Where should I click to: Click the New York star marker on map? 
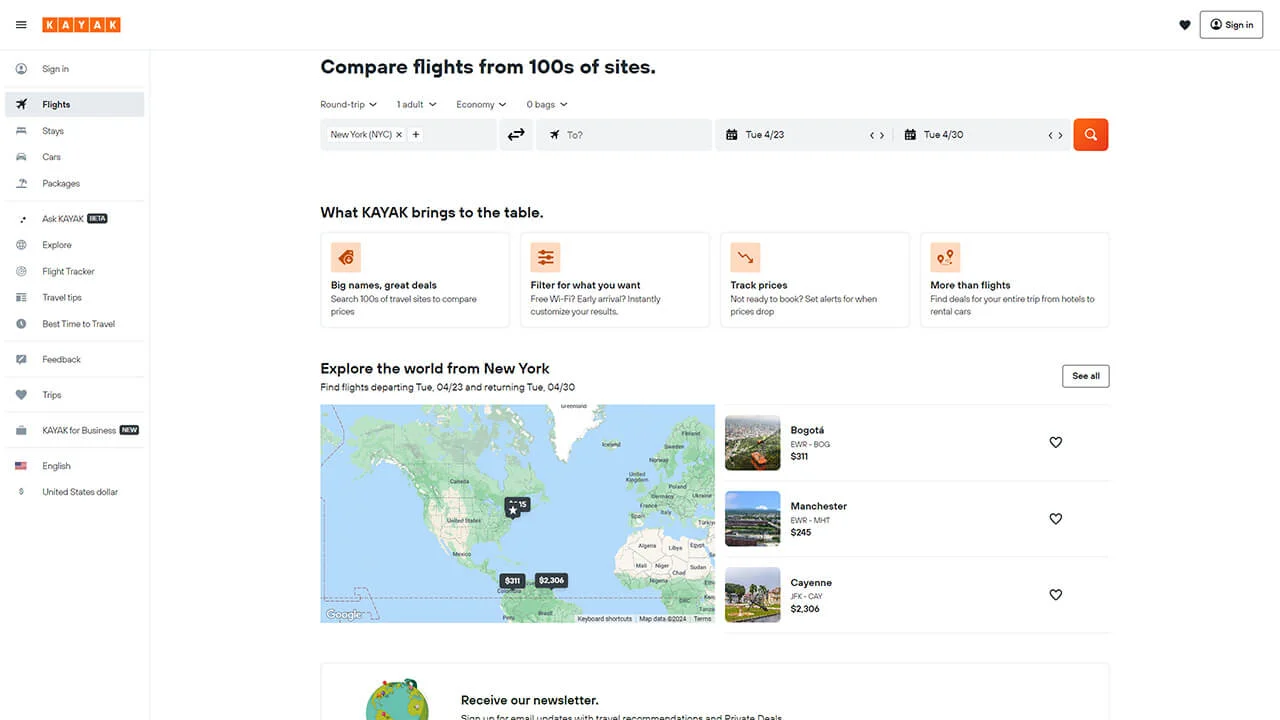click(513, 510)
